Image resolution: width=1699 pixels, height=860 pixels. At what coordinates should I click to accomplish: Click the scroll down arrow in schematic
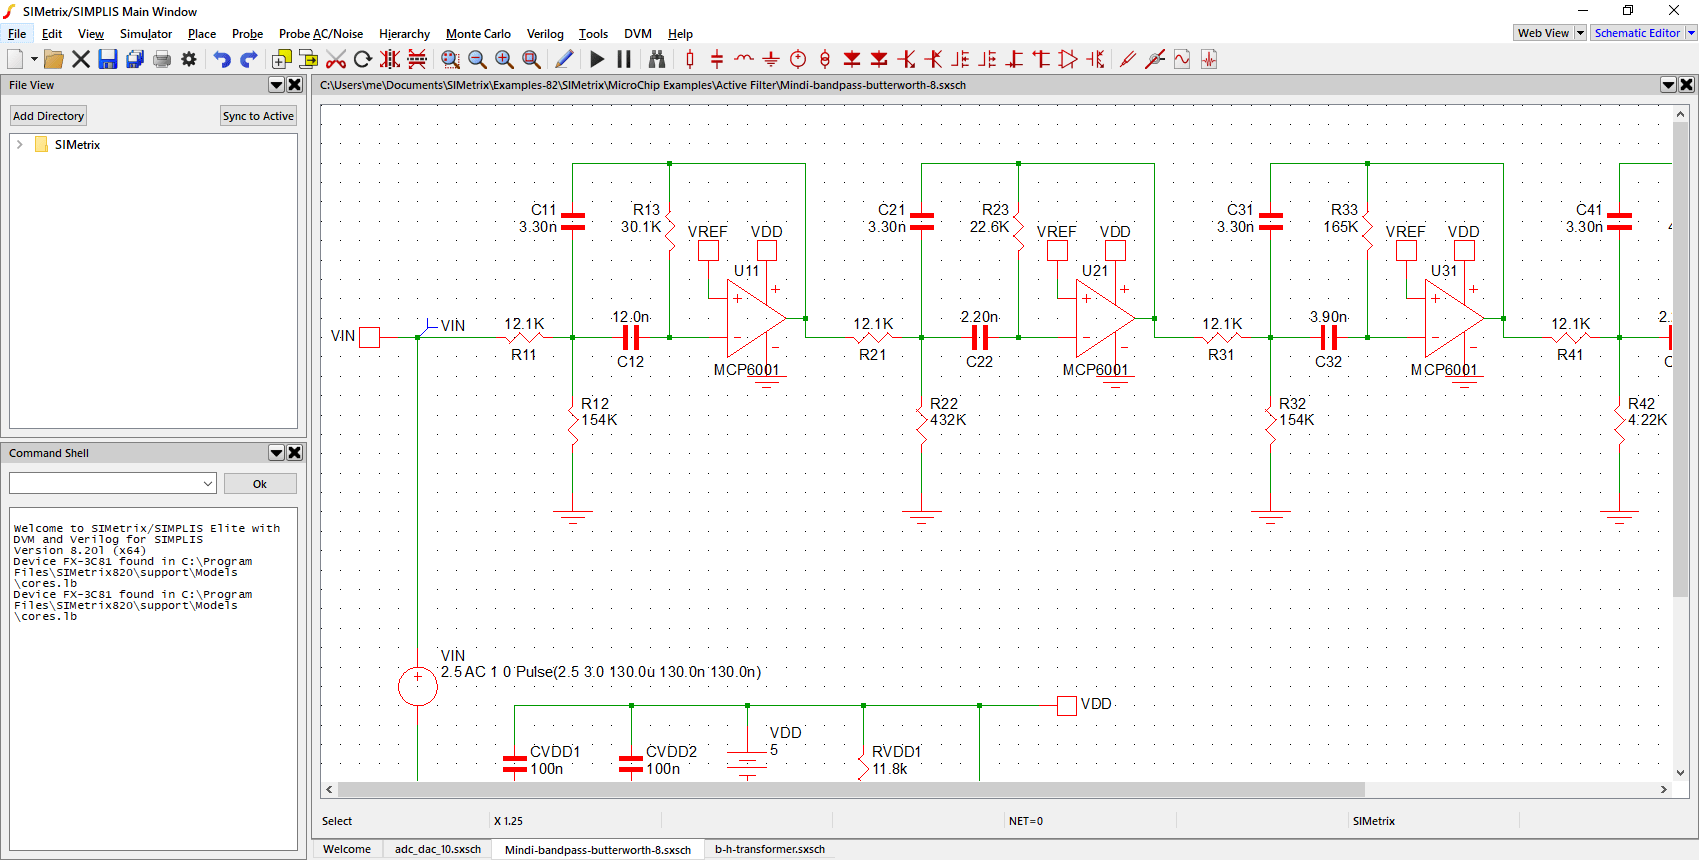point(1680,772)
